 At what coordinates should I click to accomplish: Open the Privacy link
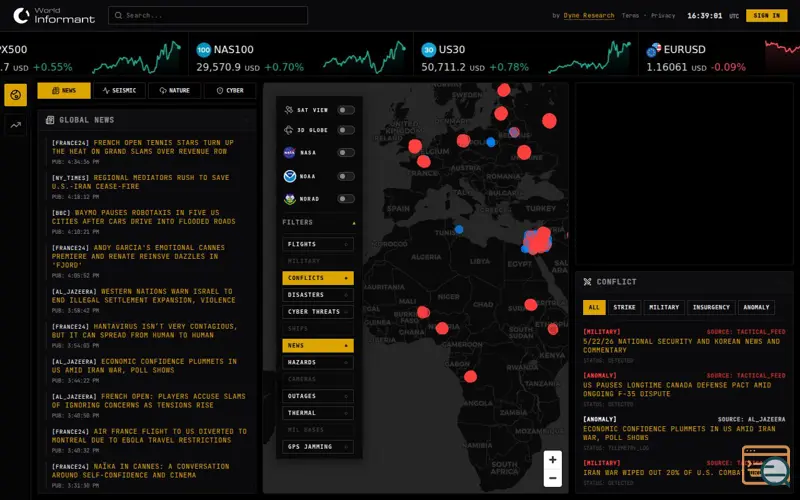(x=663, y=16)
